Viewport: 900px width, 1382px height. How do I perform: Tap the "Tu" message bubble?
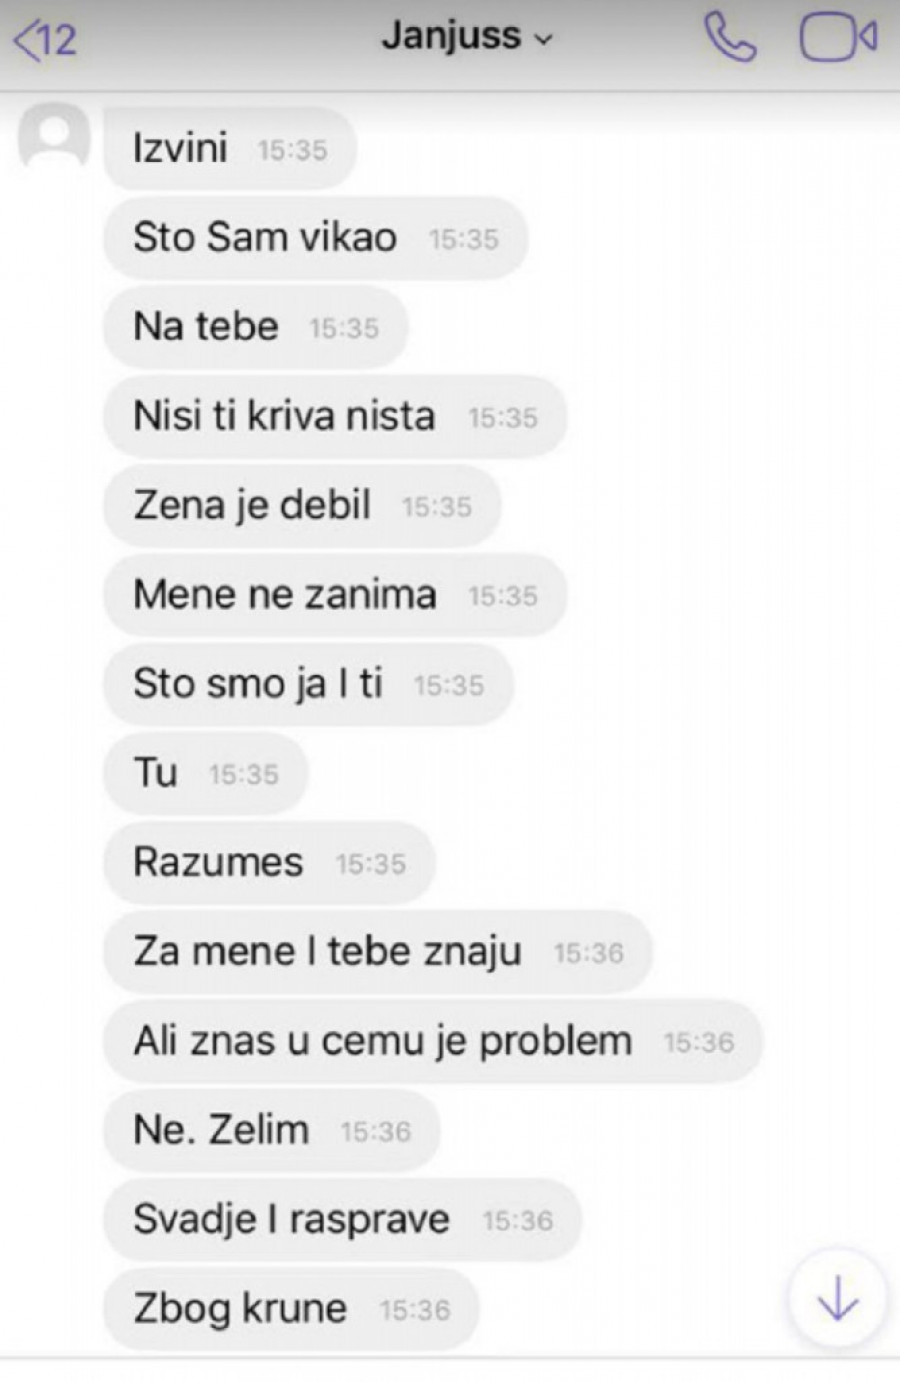click(205, 773)
